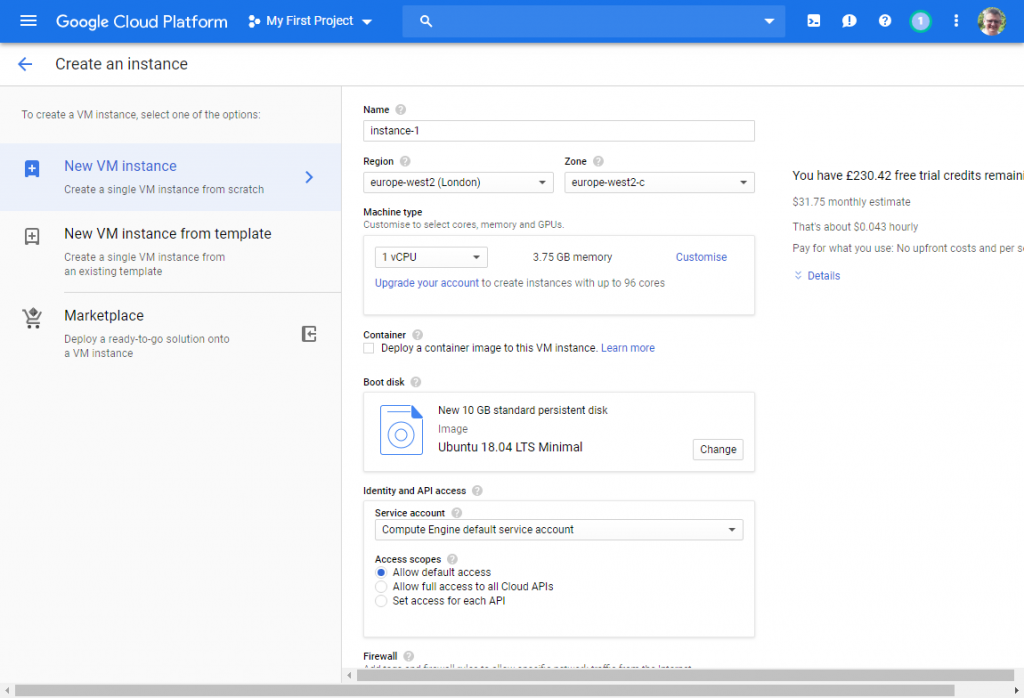Click the $31.75 monthly estimate text
Image resolution: width=1024 pixels, height=698 pixels.
pos(851,202)
